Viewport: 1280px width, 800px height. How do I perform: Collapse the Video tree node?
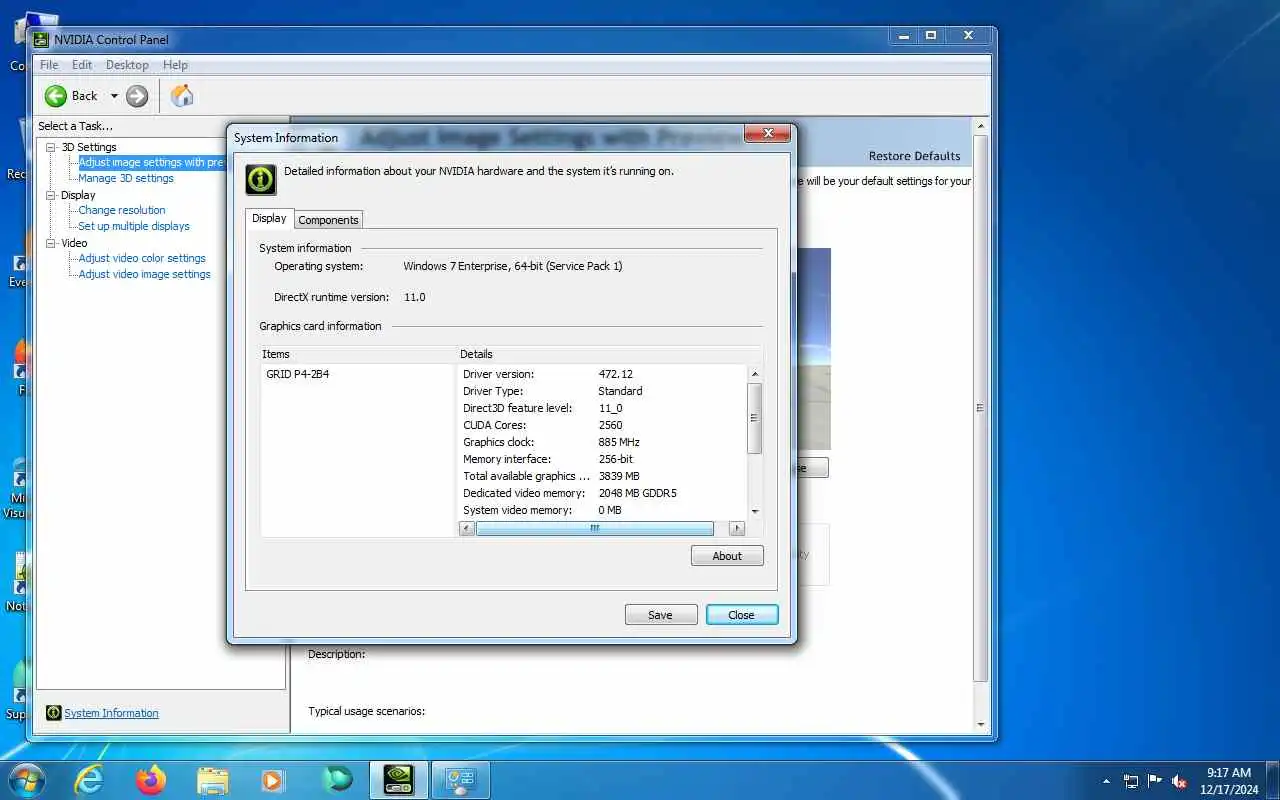51,243
